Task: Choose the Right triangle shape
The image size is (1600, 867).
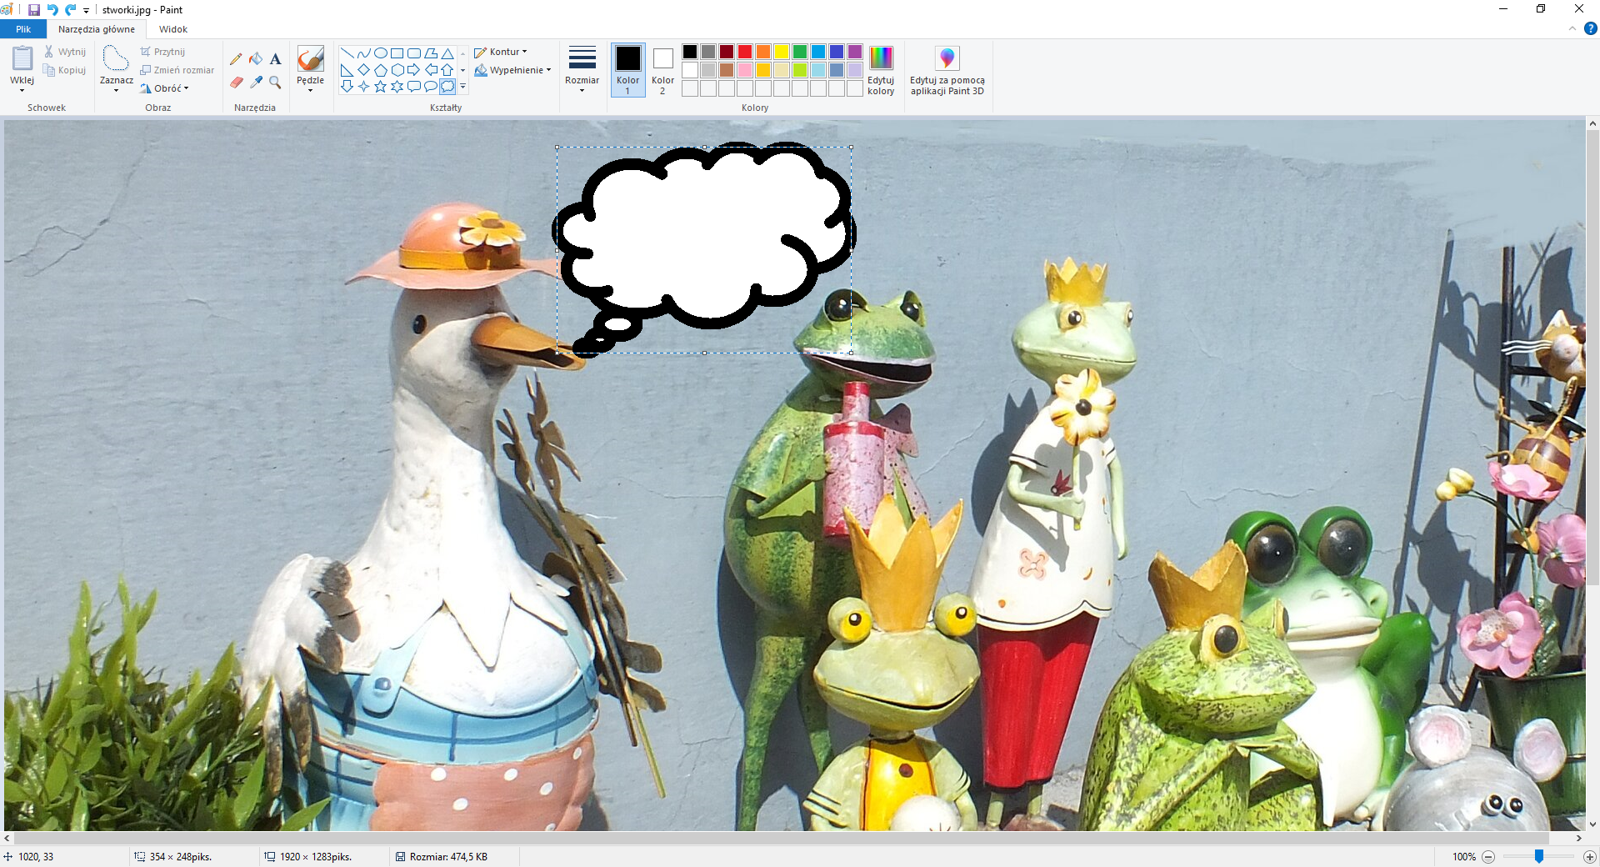Action: point(347,70)
